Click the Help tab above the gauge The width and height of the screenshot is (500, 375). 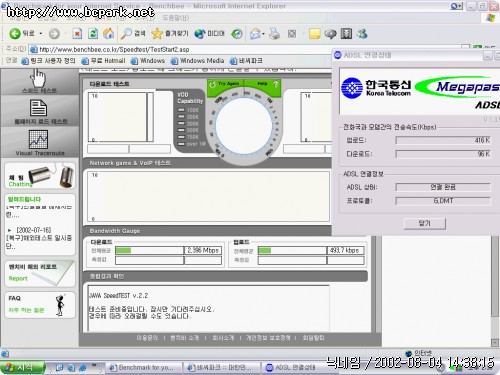(x=263, y=84)
